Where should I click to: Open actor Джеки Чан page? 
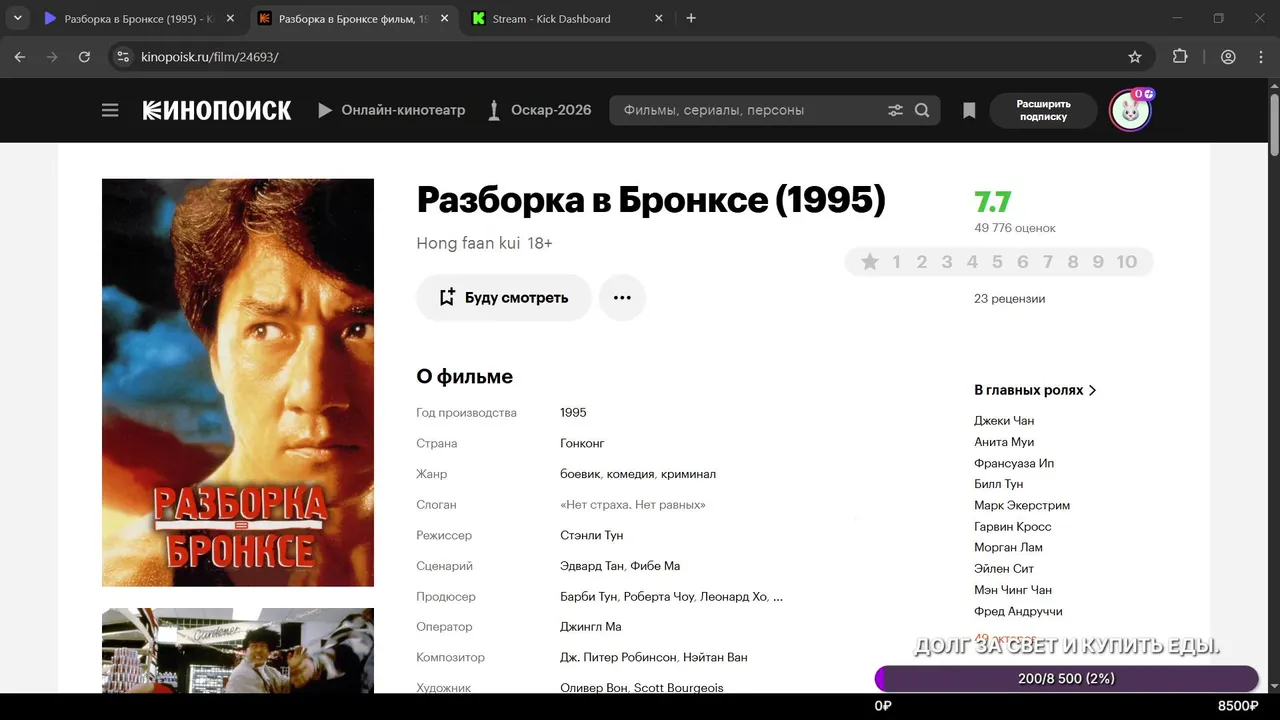pyautogui.click(x=1004, y=421)
